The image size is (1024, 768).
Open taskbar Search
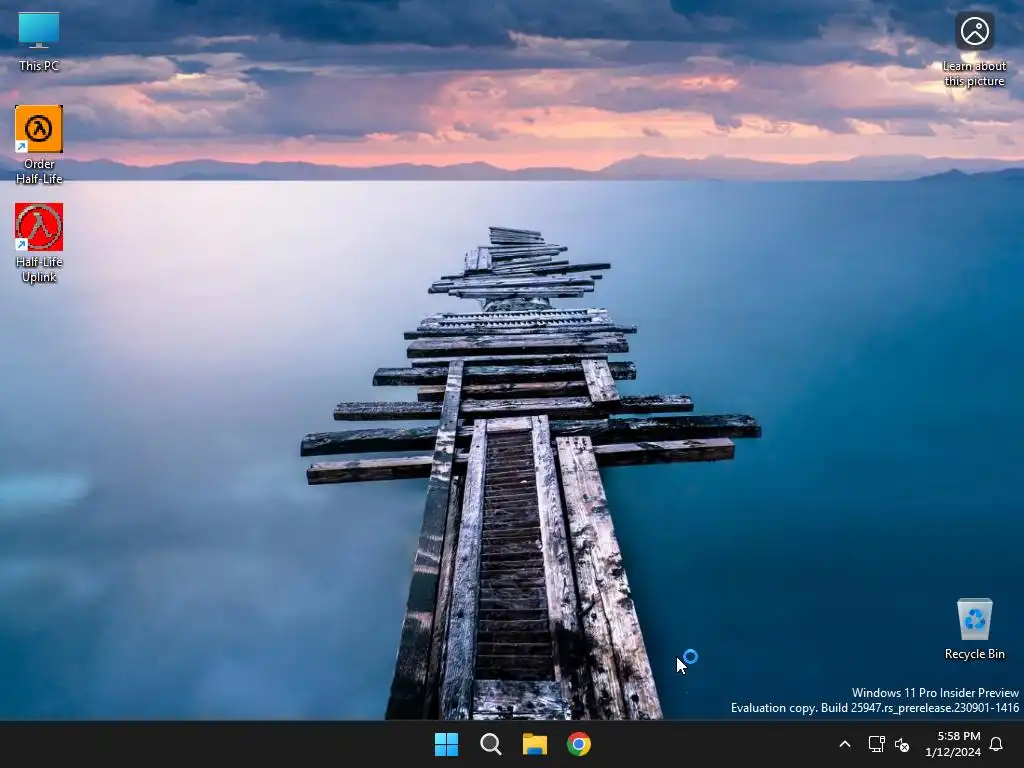click(x=490, y=744)
